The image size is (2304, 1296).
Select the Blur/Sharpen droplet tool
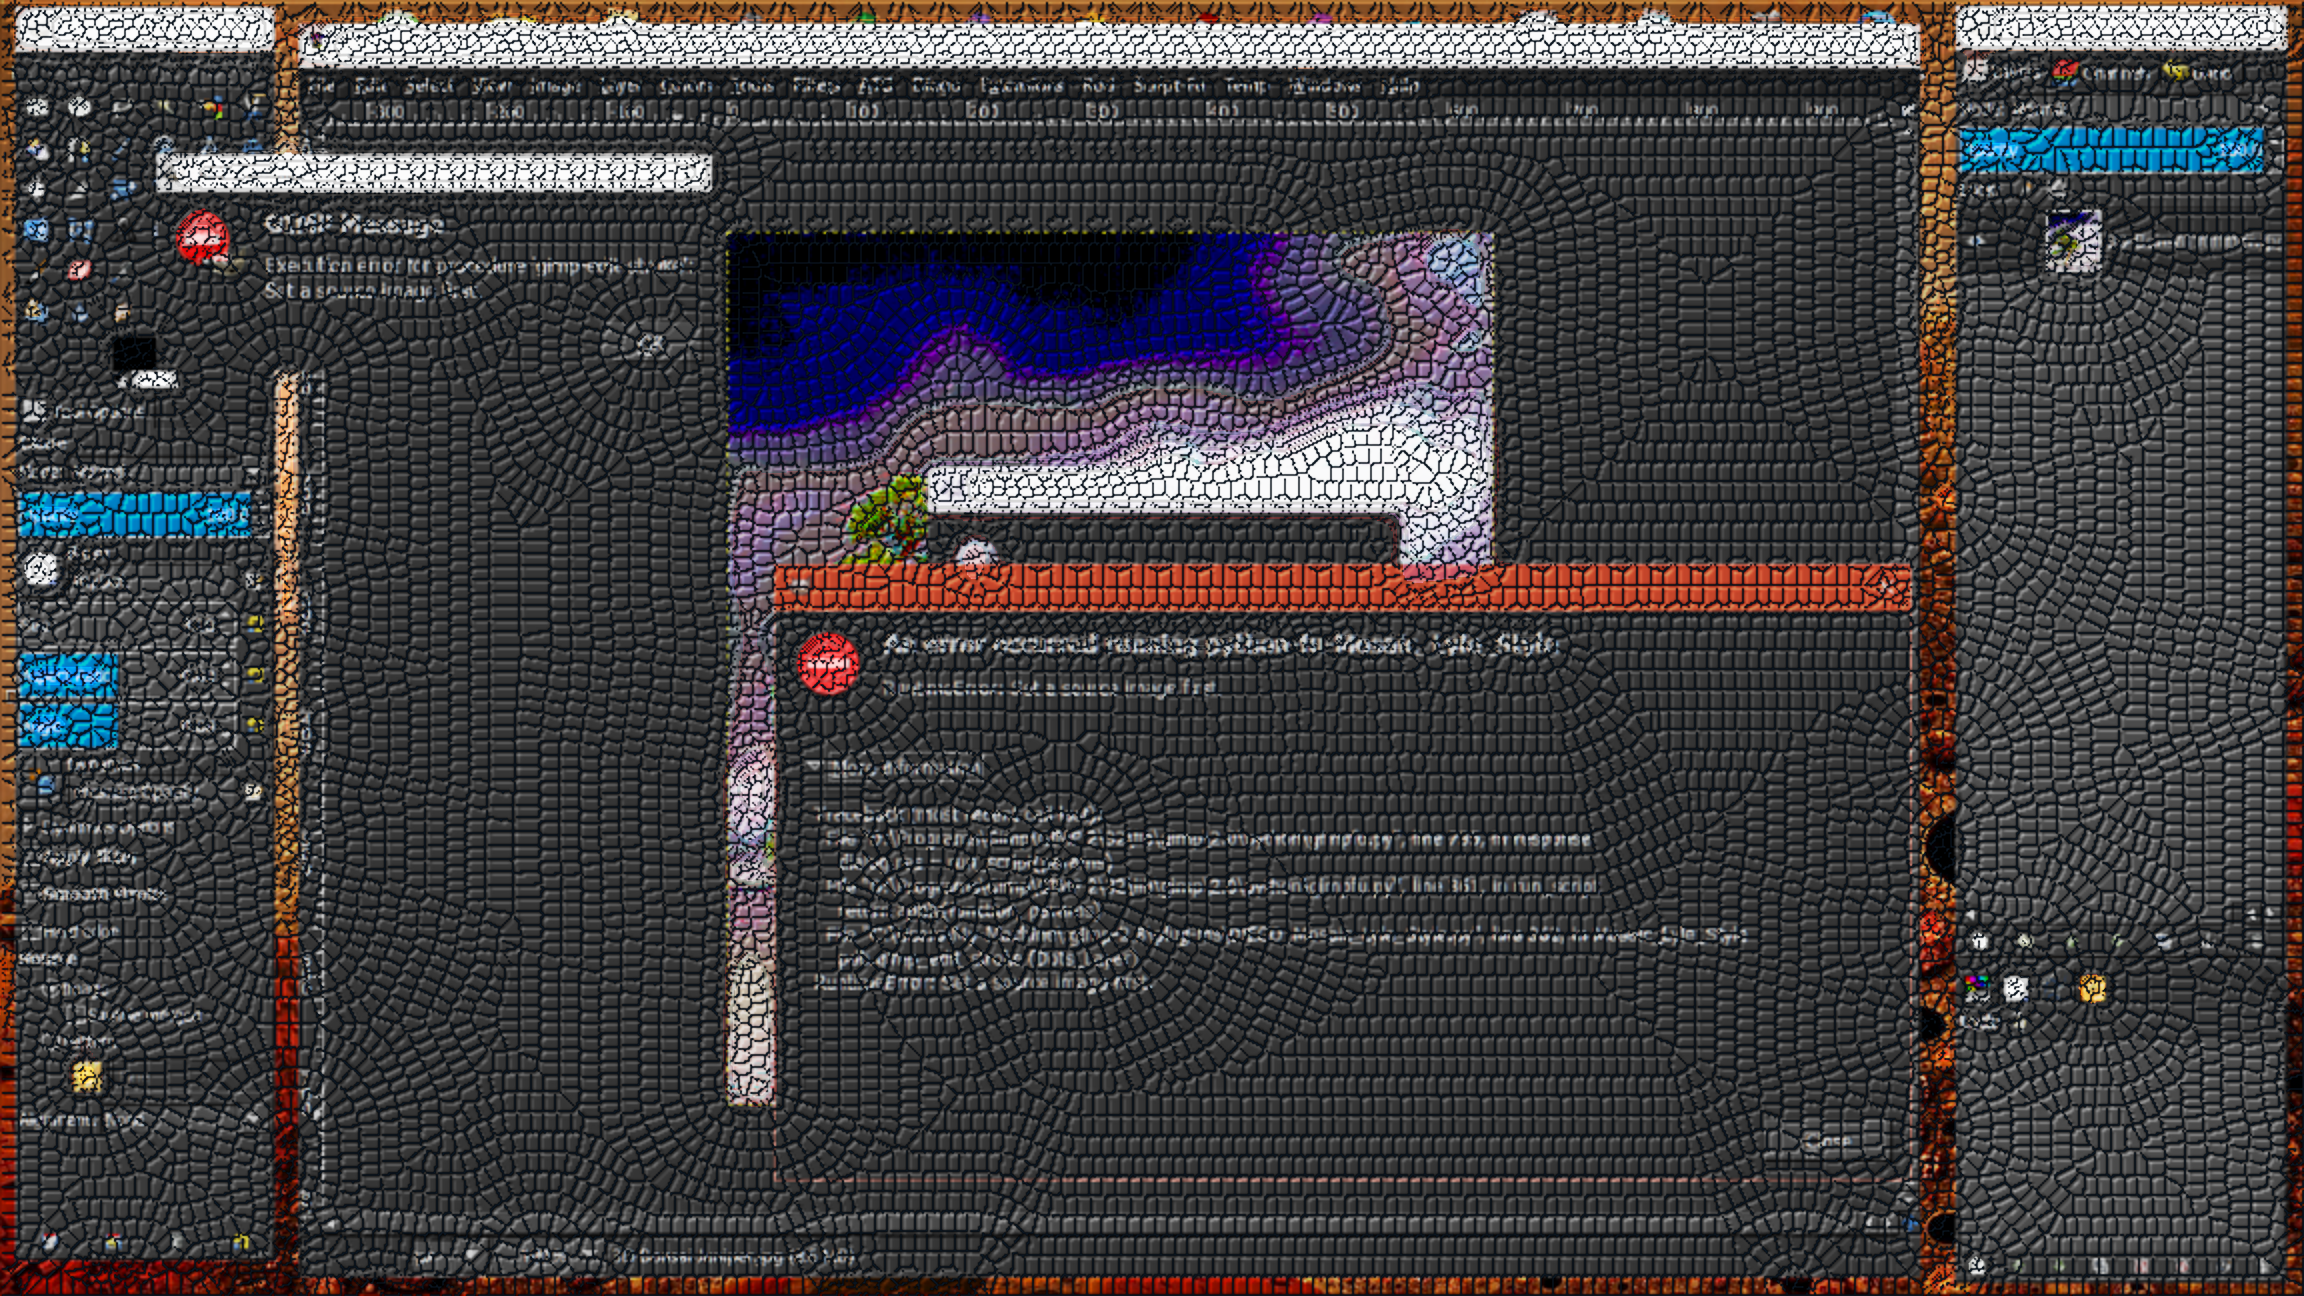tap(80, 312)
